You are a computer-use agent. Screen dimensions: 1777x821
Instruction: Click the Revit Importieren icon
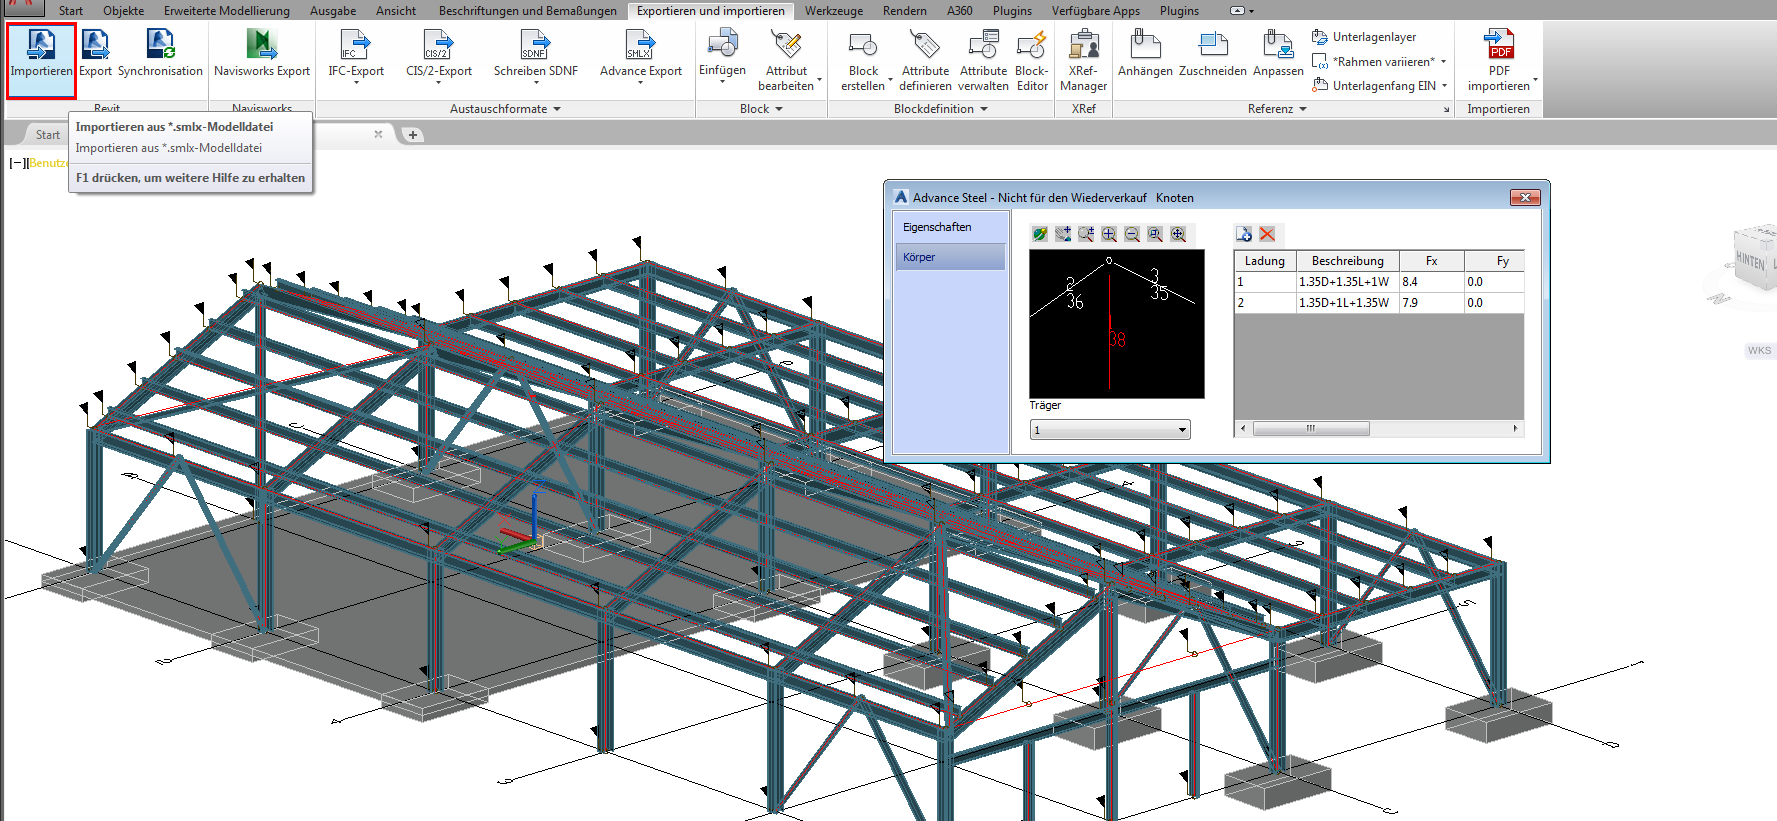(x=41, y=43)
